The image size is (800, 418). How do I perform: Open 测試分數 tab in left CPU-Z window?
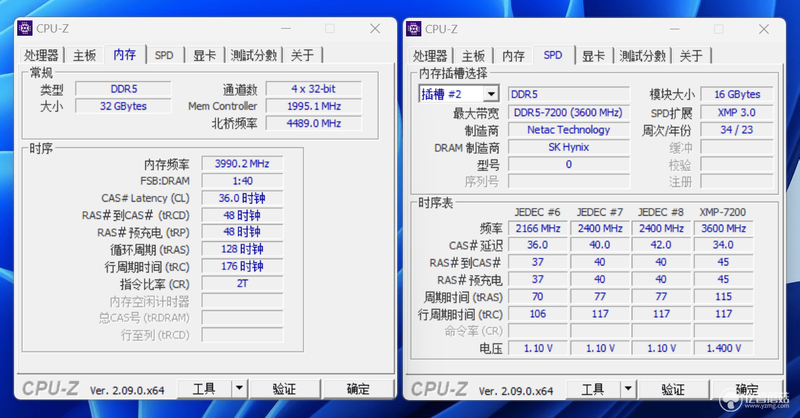[x=254, y=55]
